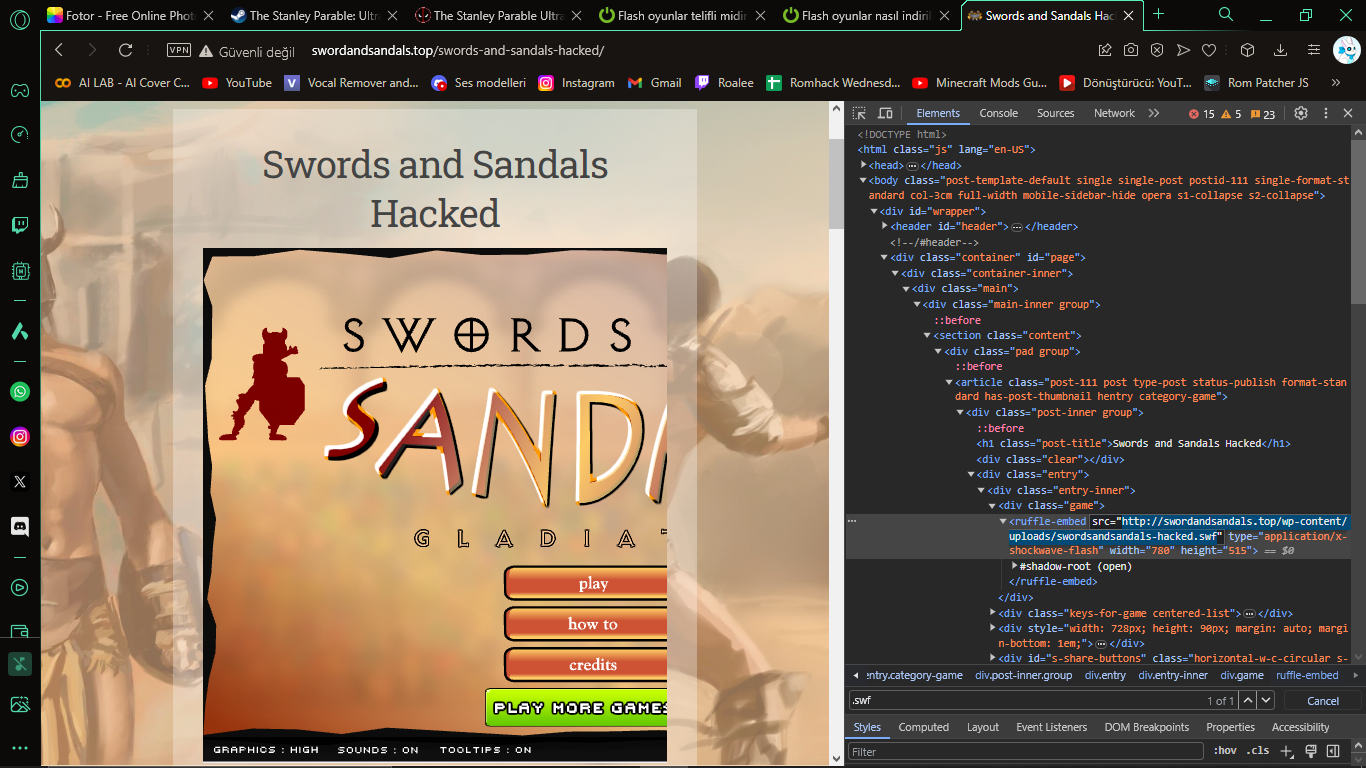Open DevTools settings gear

1301,113
